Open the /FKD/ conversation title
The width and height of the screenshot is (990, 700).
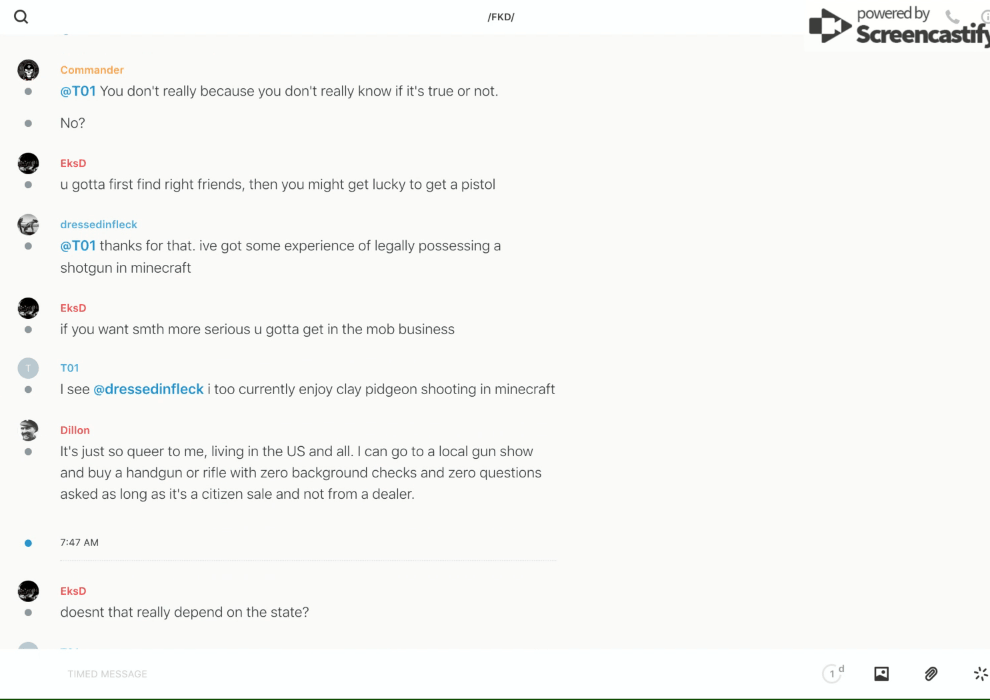point(501,17)
